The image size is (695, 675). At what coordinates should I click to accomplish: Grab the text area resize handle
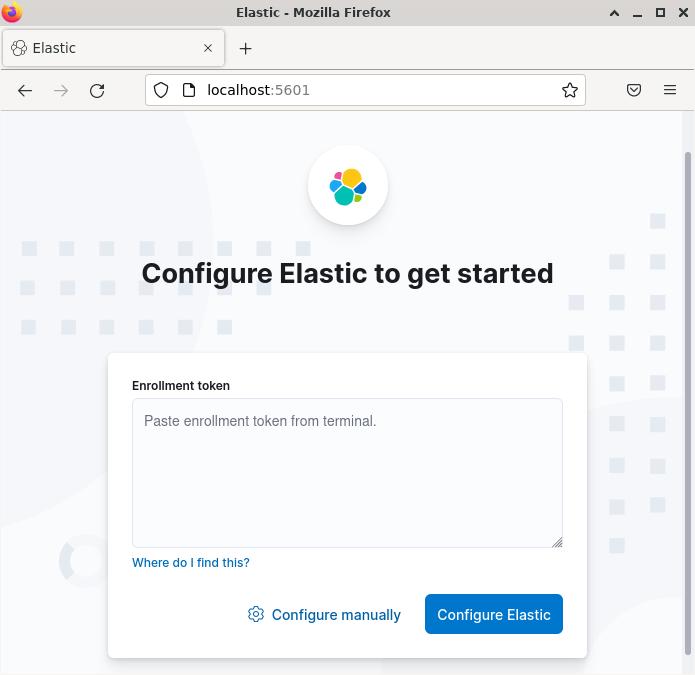557,542
